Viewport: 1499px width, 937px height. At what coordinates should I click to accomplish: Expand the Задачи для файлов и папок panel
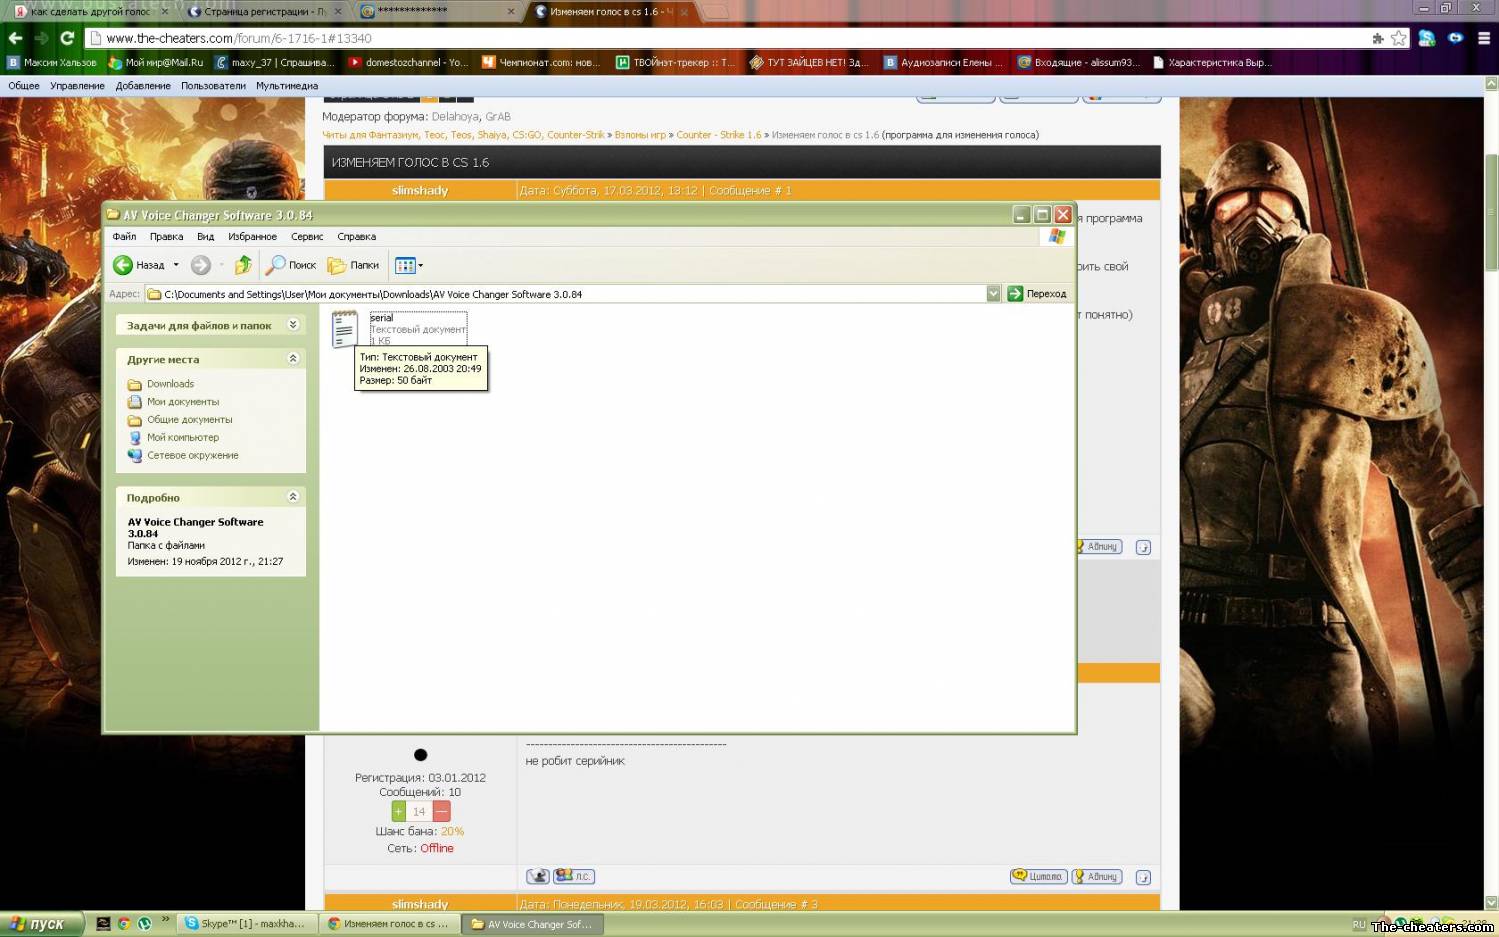tap(293, 325)
